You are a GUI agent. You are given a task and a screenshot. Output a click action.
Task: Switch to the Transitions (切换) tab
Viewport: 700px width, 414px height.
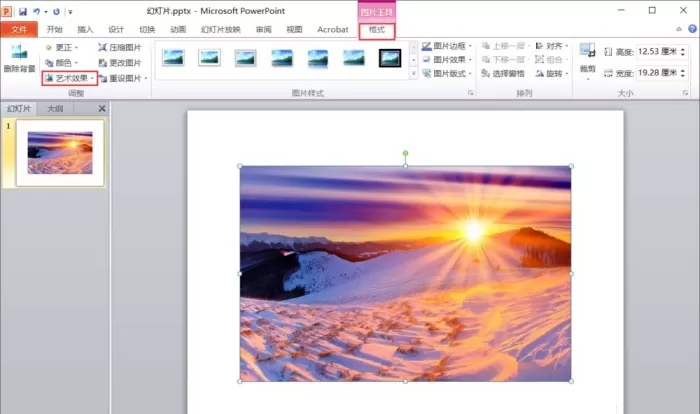[147, 29]
